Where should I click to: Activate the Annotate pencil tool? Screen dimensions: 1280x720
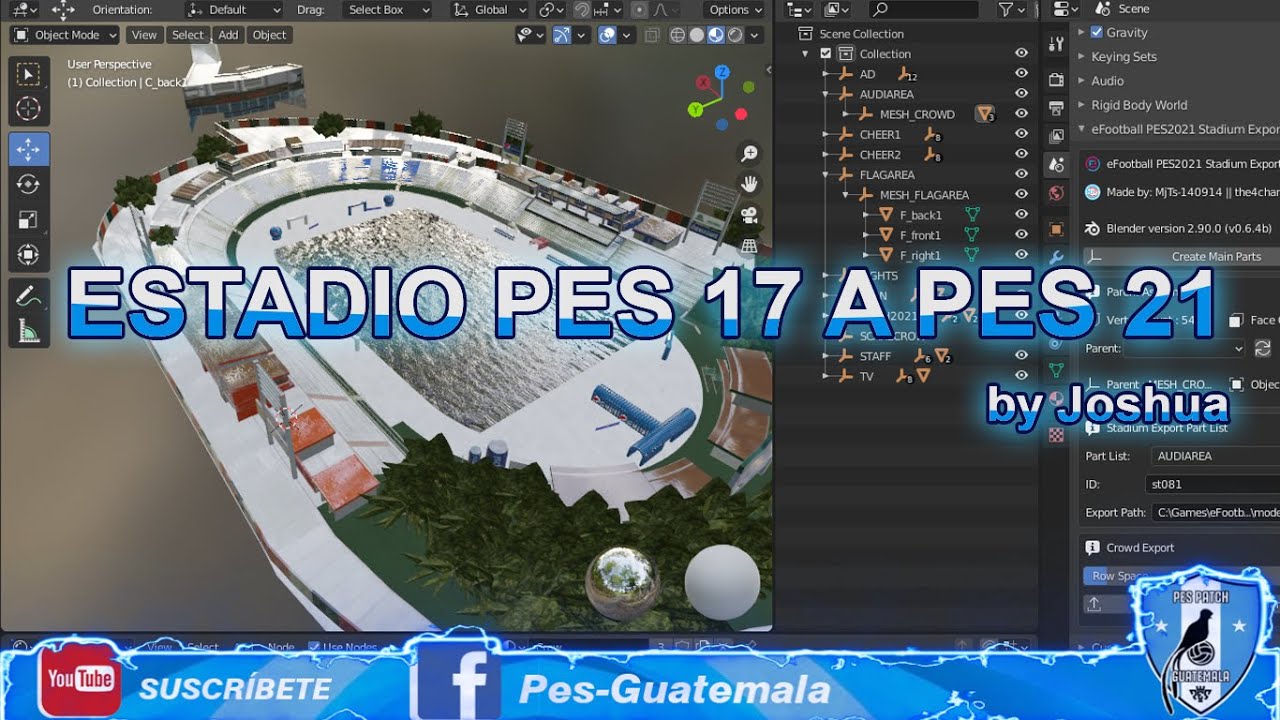click(29, 296)
